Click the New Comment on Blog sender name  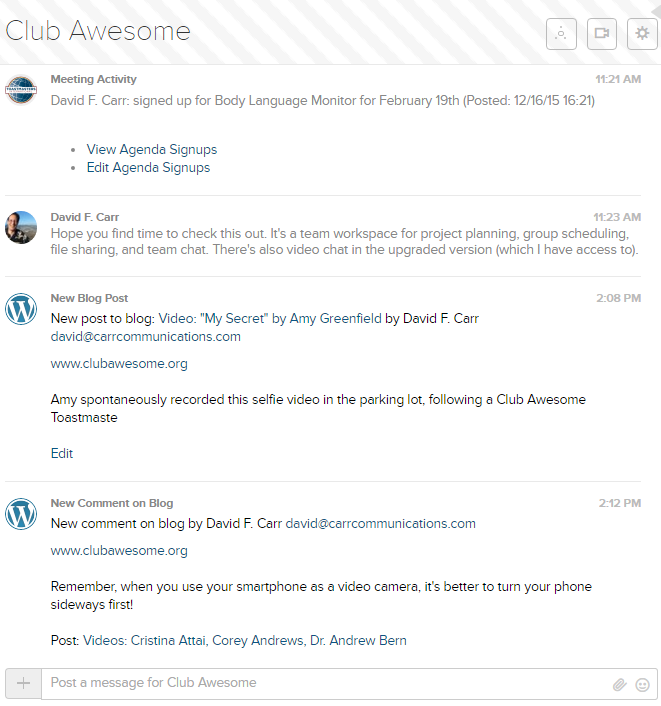tap(112, 503)
